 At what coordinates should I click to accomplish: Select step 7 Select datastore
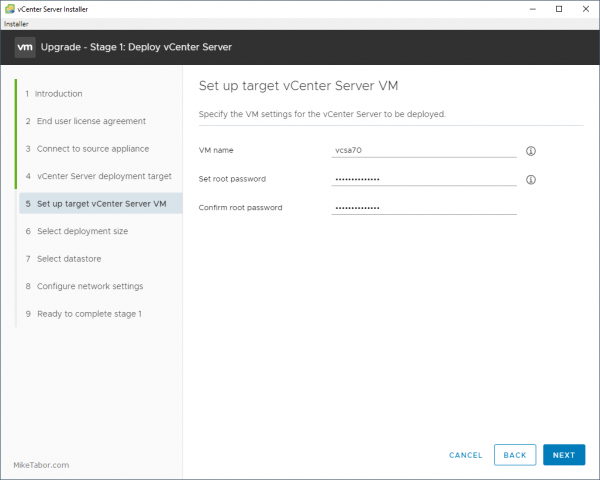[64, 259]
